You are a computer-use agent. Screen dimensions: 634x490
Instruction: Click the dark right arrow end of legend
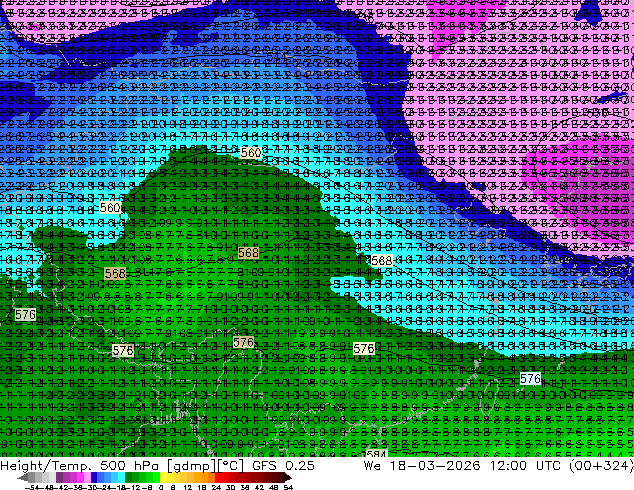click(287, 478)
